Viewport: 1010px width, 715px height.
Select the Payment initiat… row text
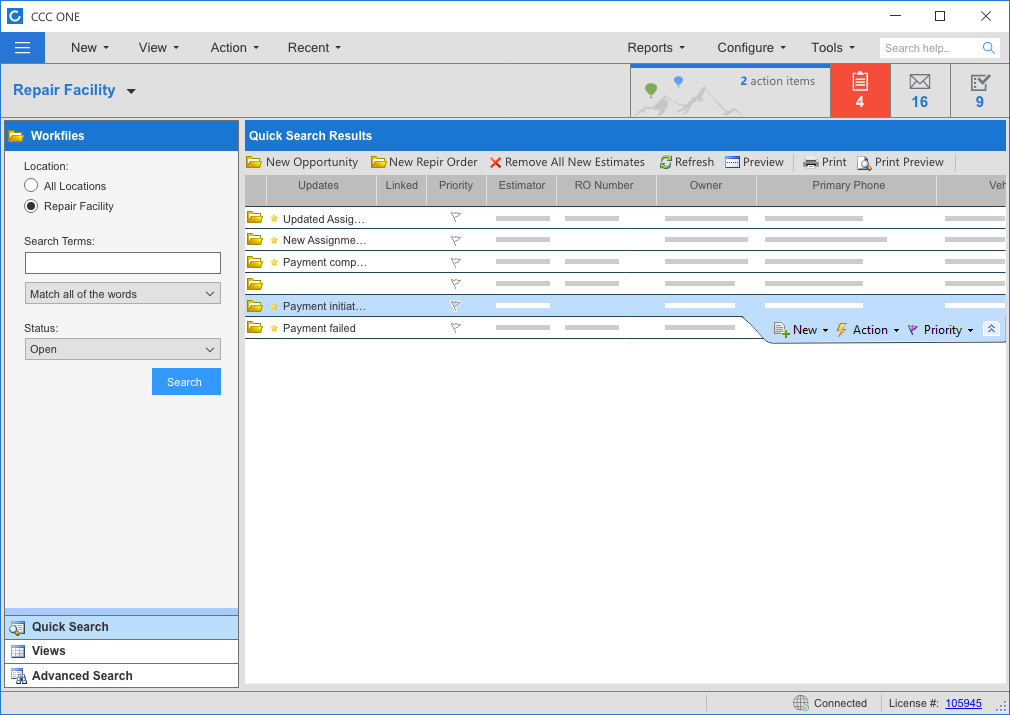324,306
